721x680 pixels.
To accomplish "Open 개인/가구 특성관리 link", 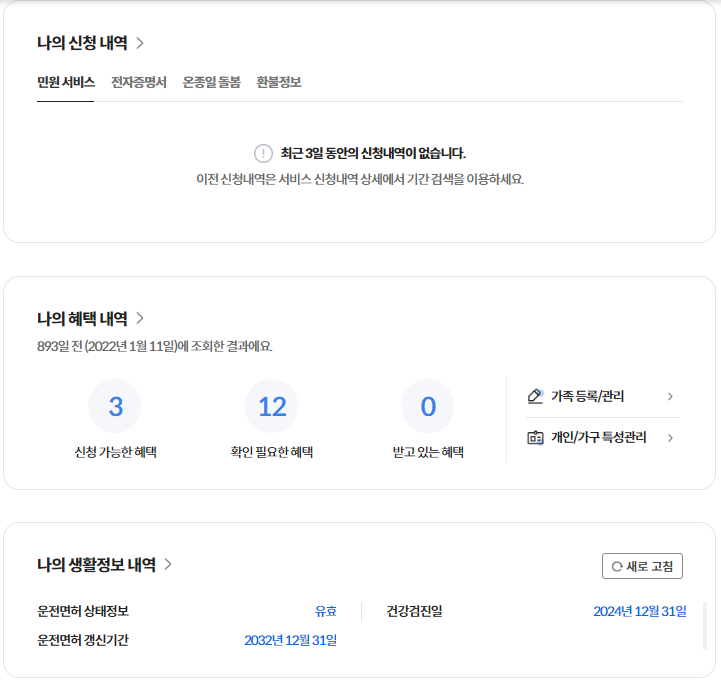I will coord(599,437).
